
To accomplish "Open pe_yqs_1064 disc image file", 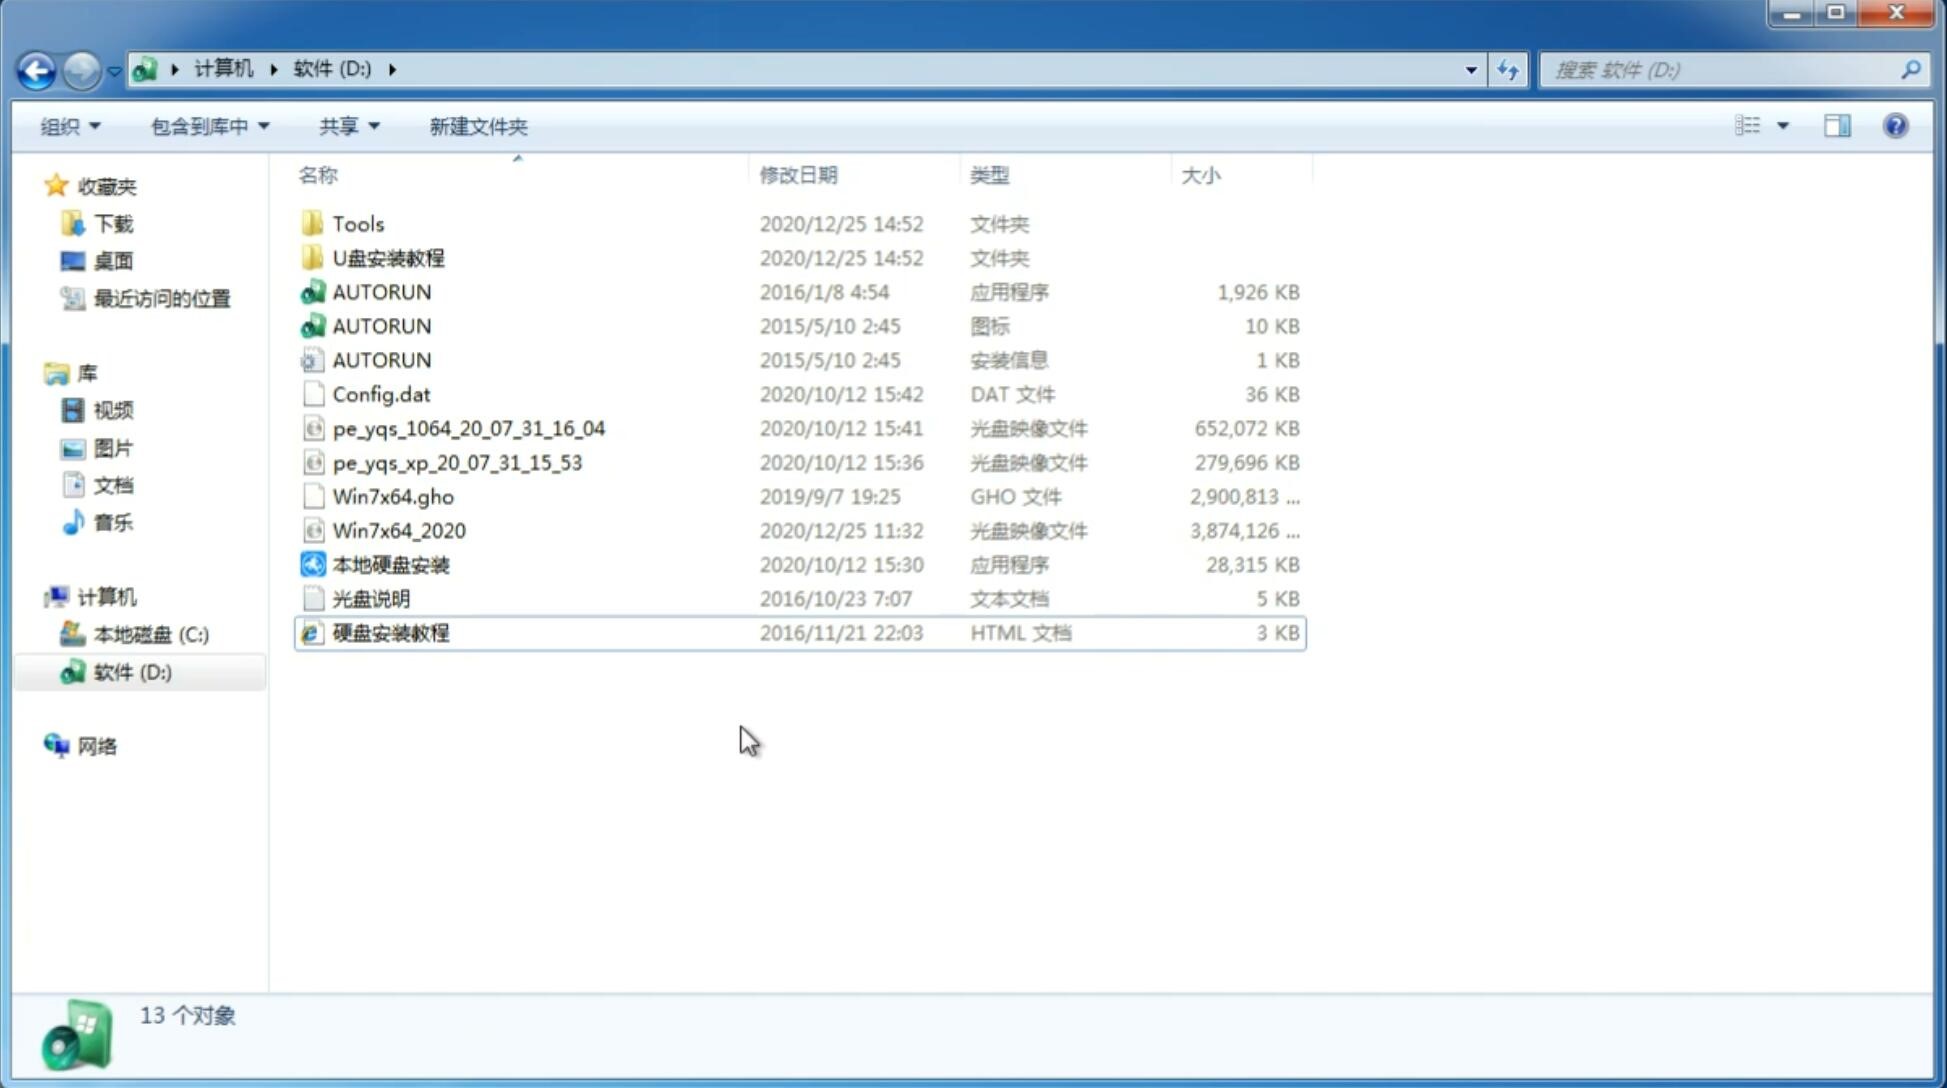I will pyautogui.click(x=469, y=428).
